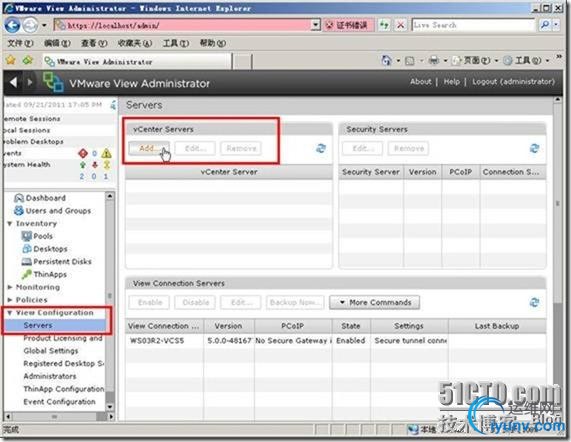
Task: Click the About link in header
Action: tap(421, 82)
